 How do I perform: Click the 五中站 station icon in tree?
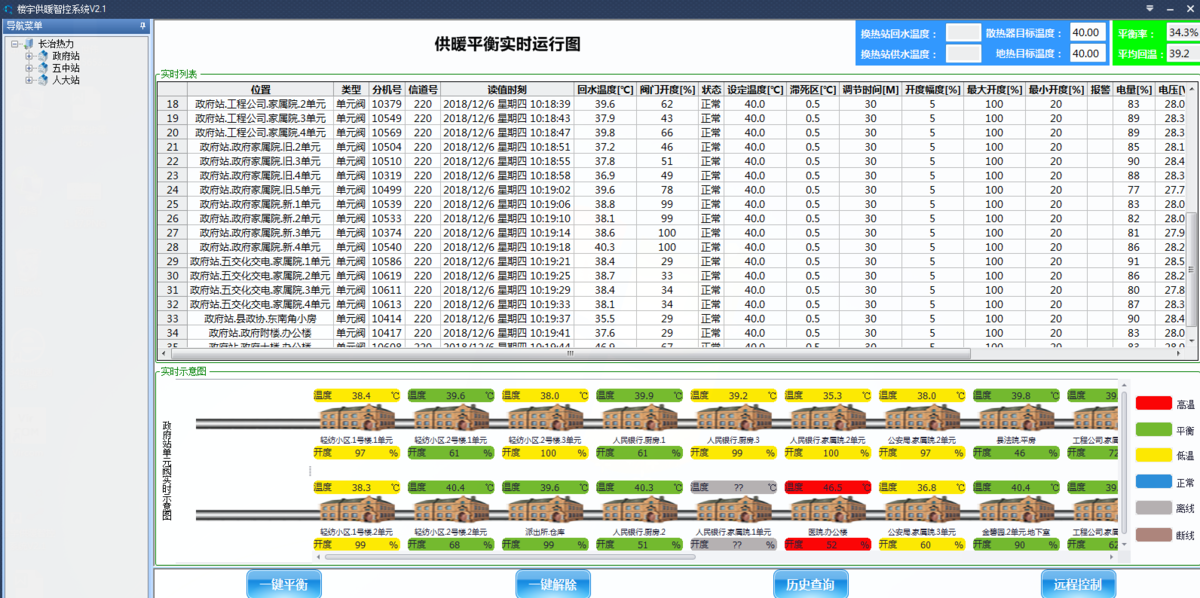coord(42,68)
